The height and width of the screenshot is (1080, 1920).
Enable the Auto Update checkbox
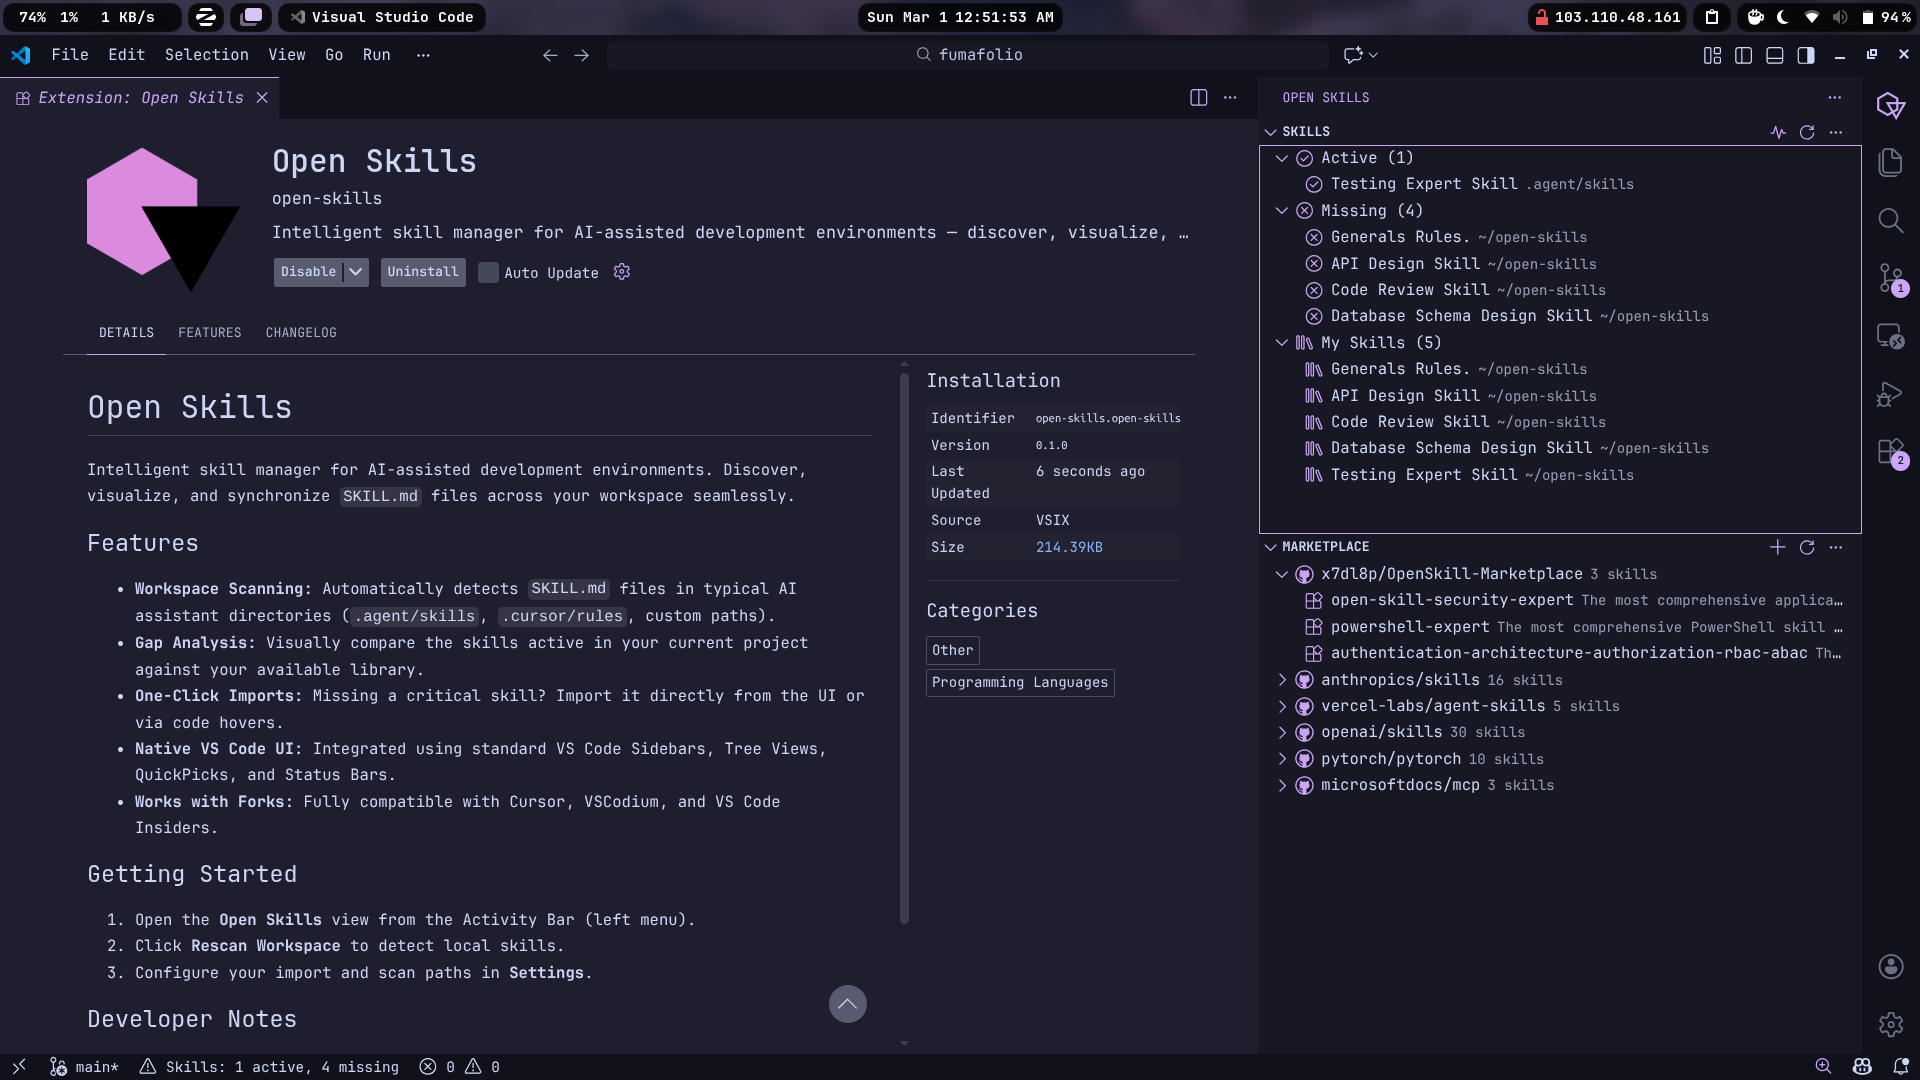pyautogui.click(x=488, y=272)
